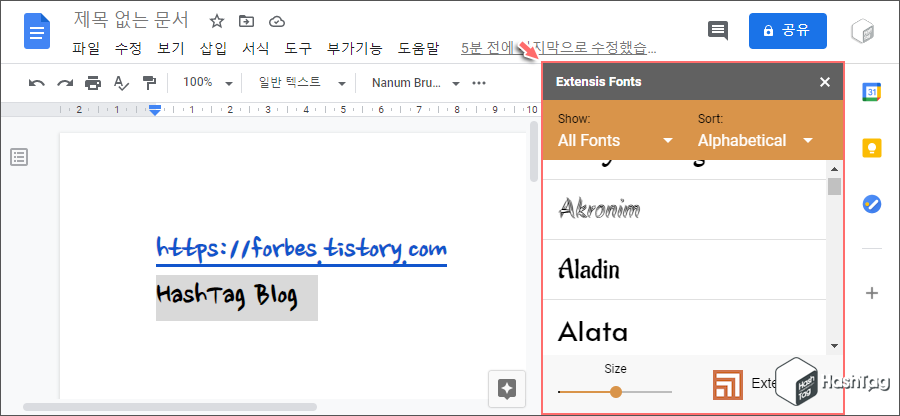Viewport: 900px width, 416px height.
Task: Open Sort Alphabetical dropdown
Action: [x=755, y=141]
